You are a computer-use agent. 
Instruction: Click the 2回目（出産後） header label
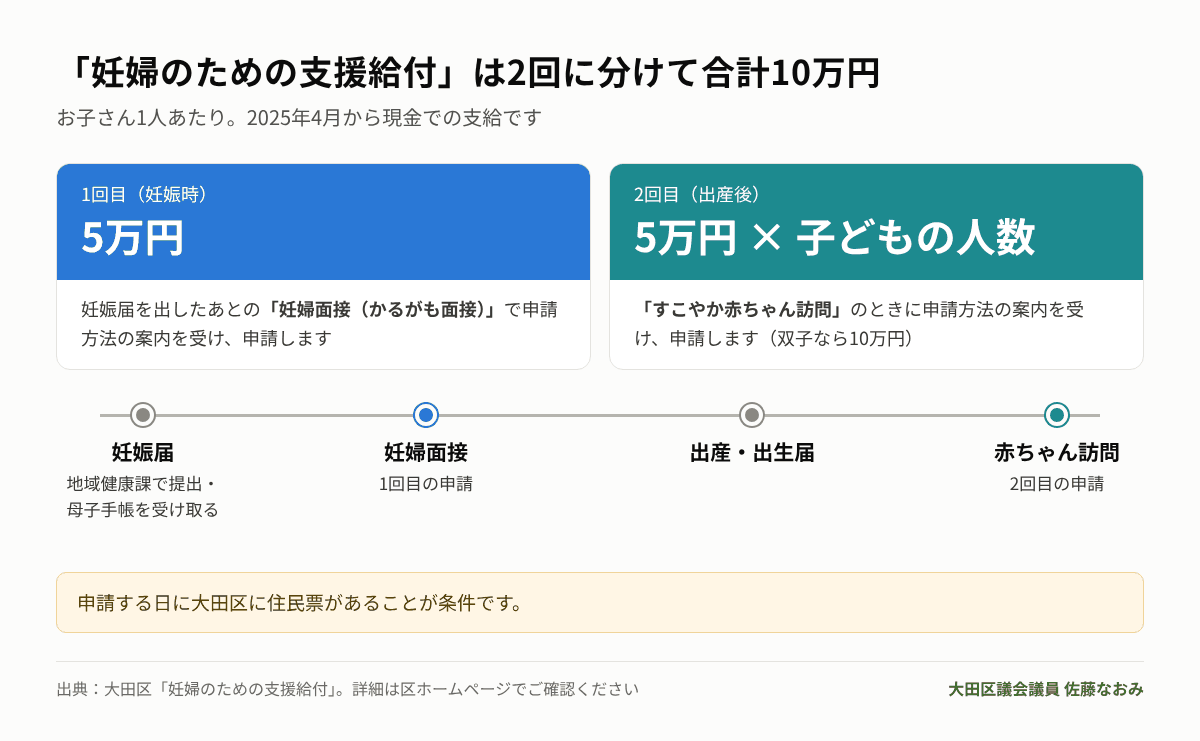[x=698, y=195]
